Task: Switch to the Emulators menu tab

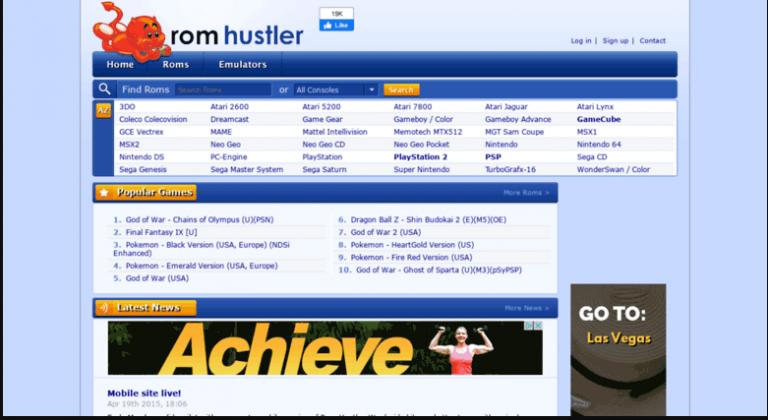Action: click(x=243, y=65)
